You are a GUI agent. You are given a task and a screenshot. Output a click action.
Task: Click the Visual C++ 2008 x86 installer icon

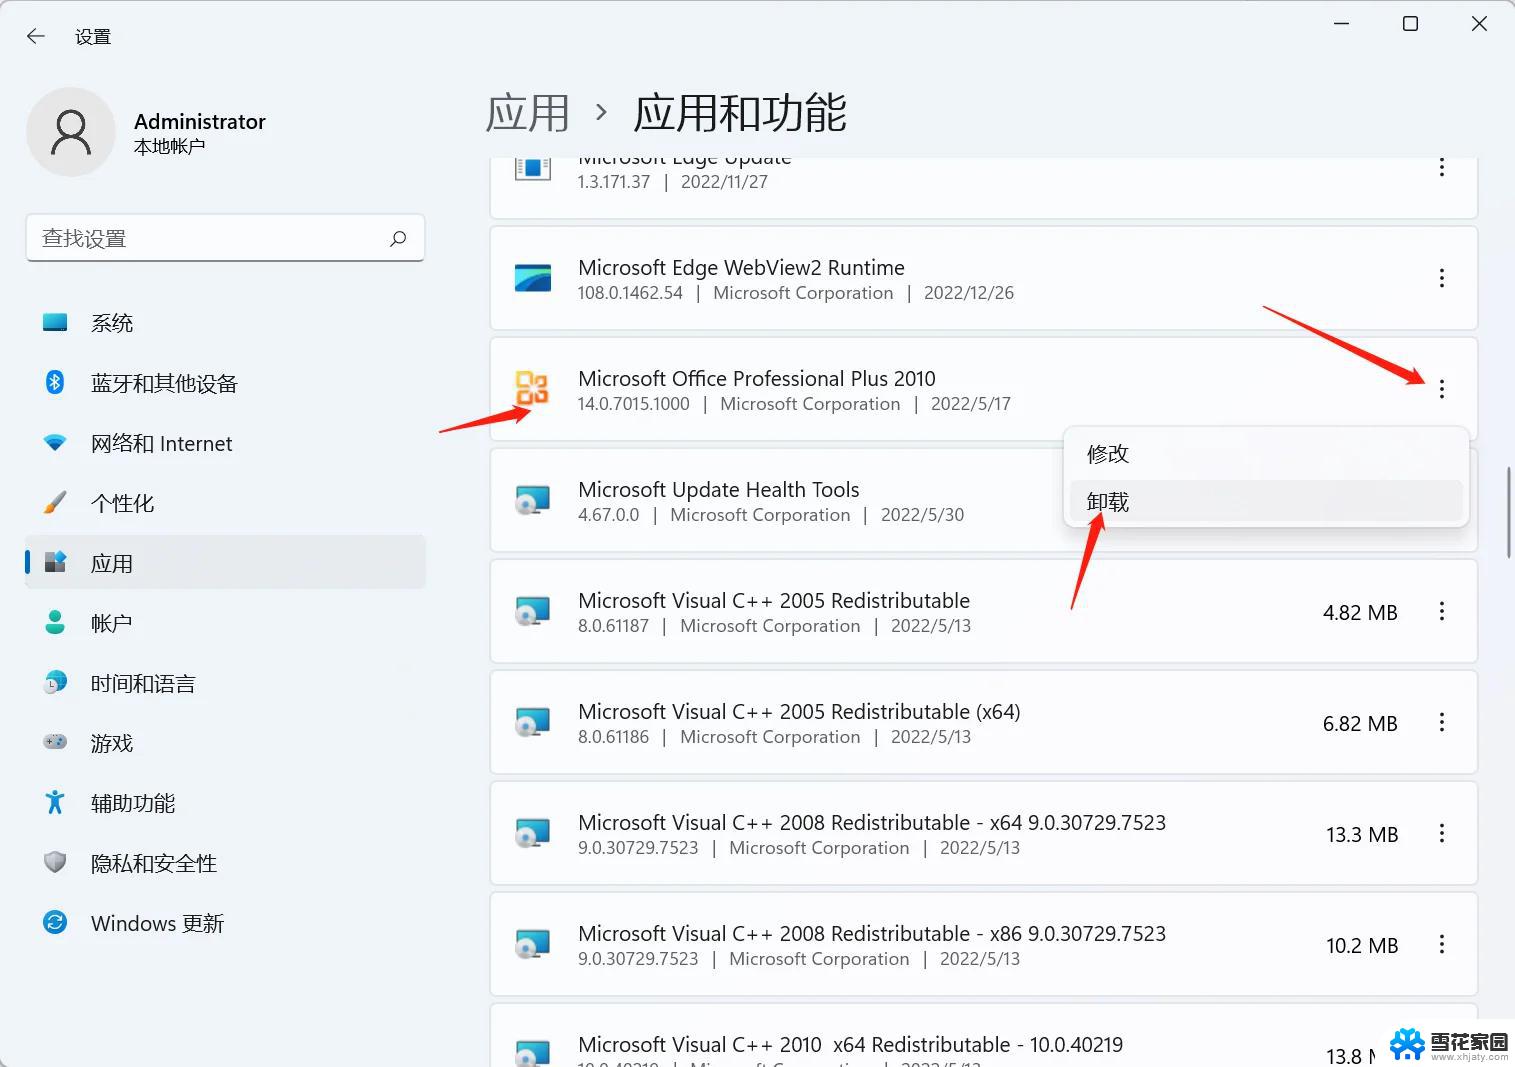[x=533, y=944]
